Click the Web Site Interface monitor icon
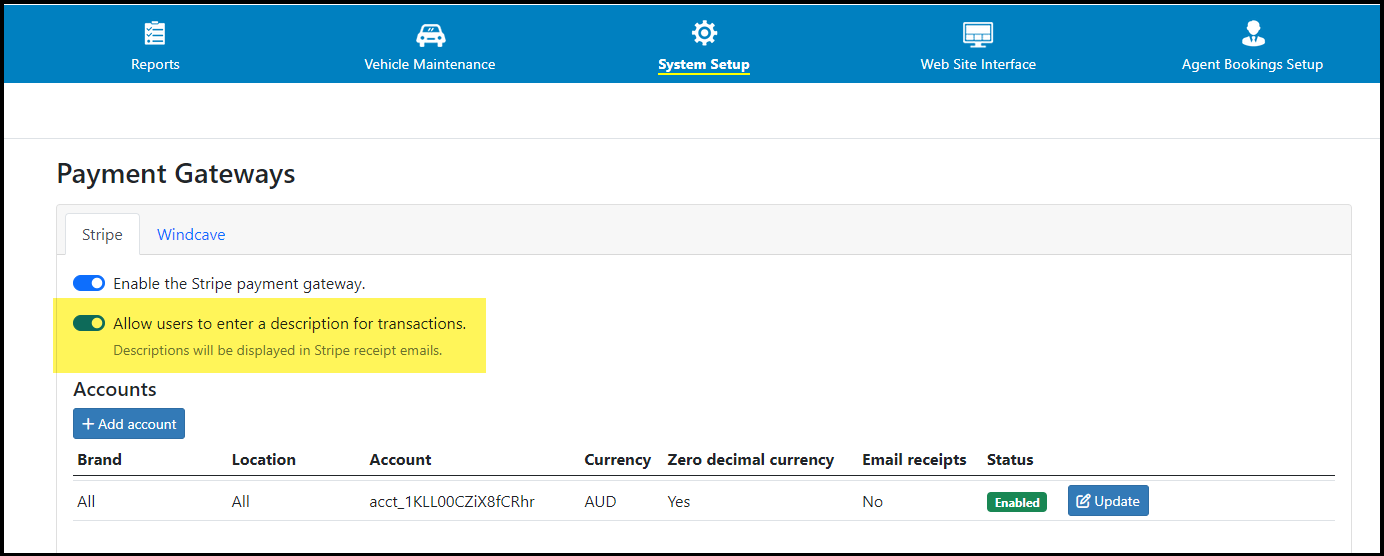This screenshot has width=1384, height=556. (x=978, y=34)
